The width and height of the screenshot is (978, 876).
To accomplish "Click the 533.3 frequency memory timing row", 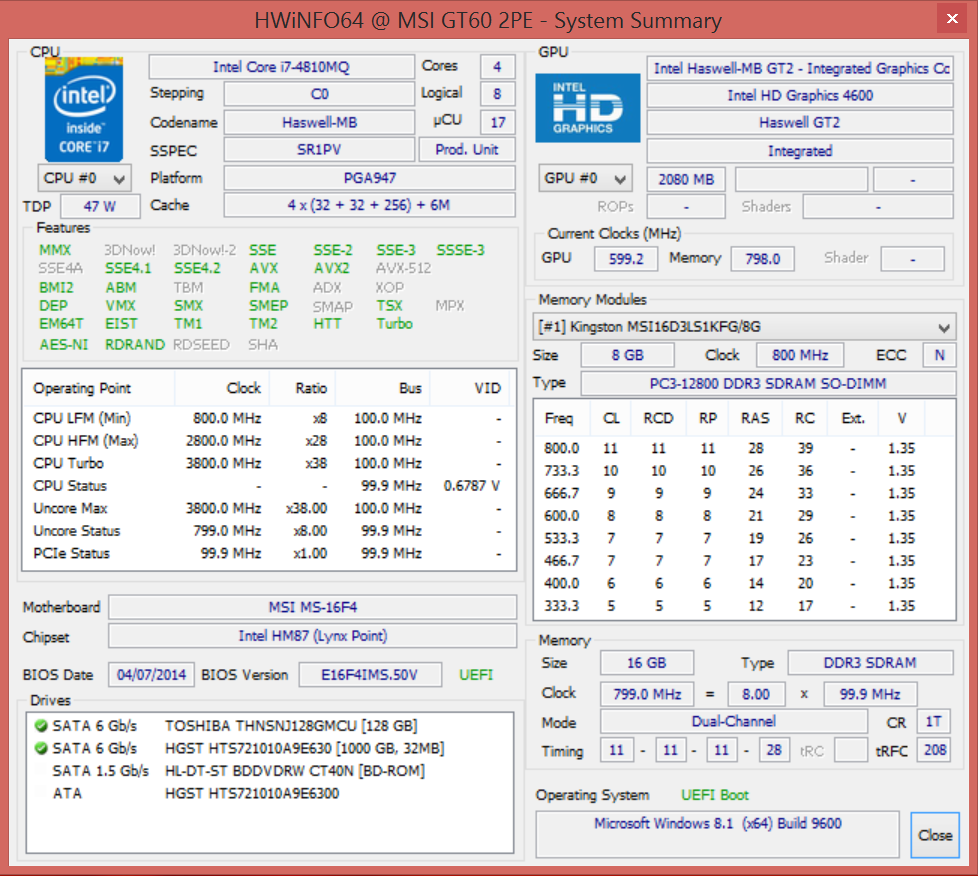I will 744,538.
